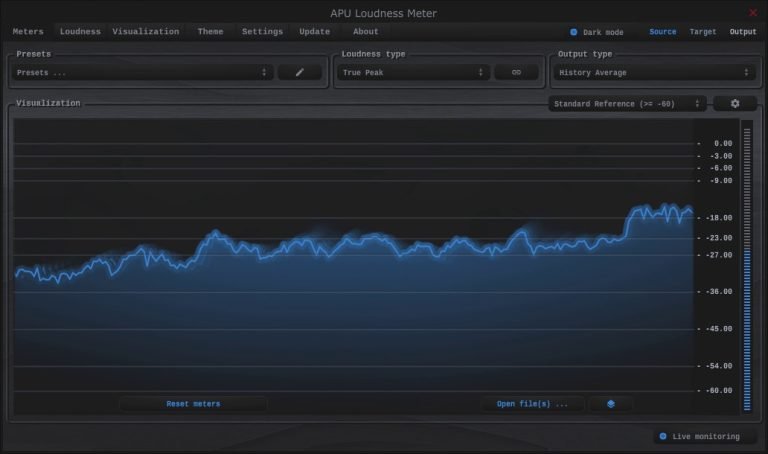Click the -18.00 scale label
Screen dimensions: 768x454
[719, 217]
